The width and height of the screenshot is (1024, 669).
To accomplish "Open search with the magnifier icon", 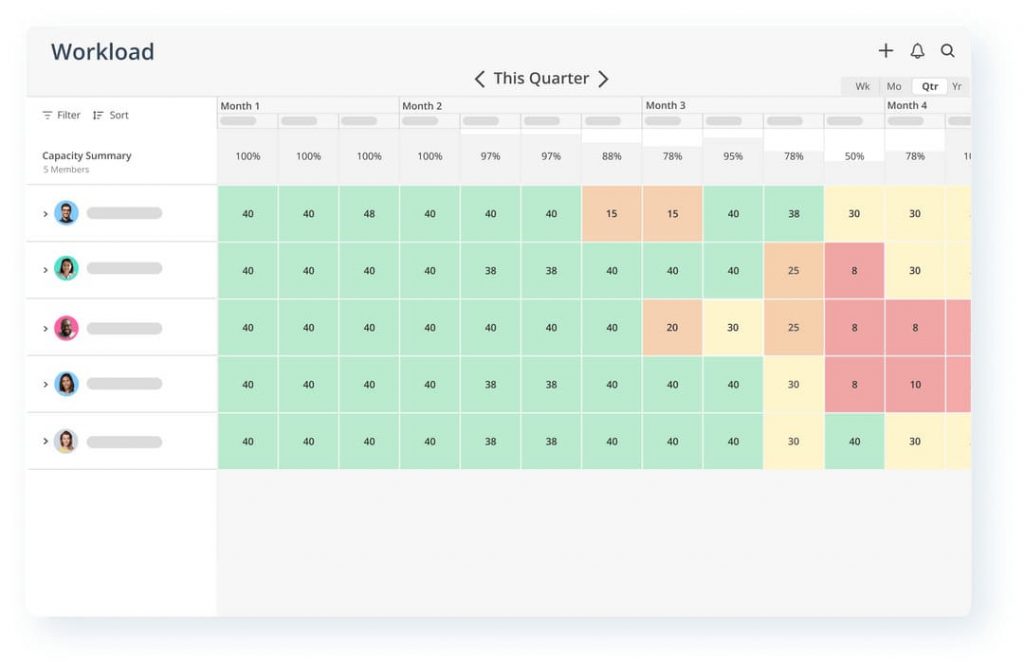I will [948, 50].
